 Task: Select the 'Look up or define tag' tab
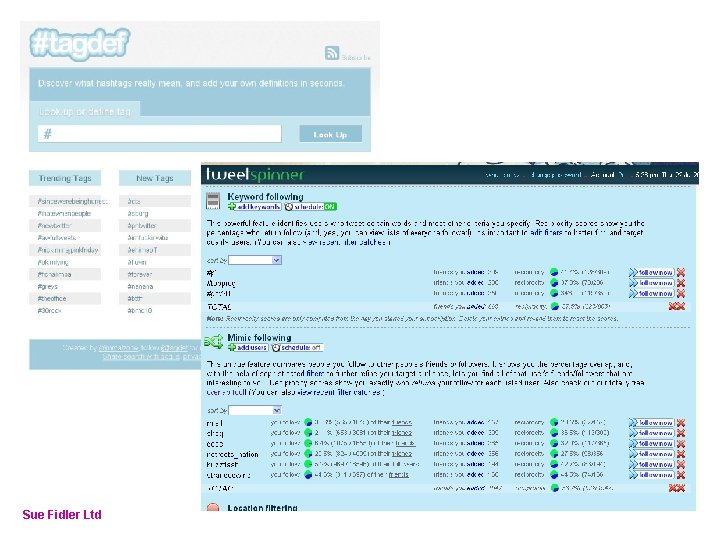[84, 111]
